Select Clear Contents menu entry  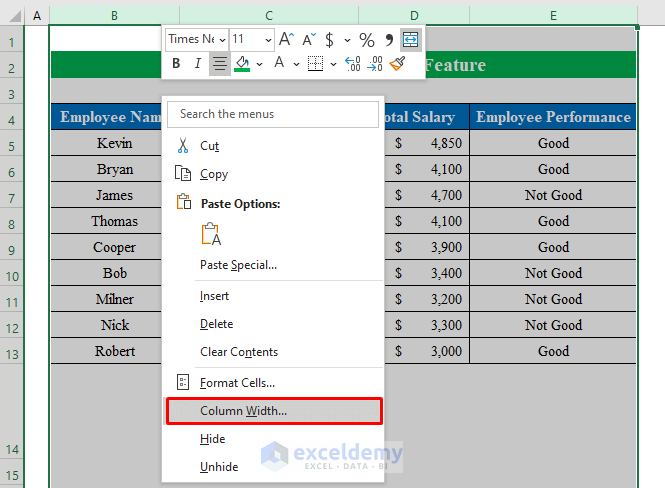(x=273, y=352)
